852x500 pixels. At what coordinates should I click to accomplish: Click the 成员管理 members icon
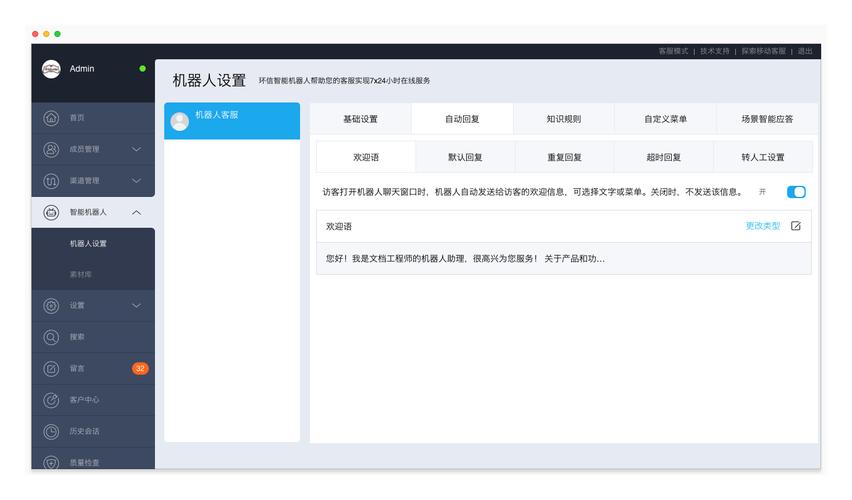pos(51,149)
